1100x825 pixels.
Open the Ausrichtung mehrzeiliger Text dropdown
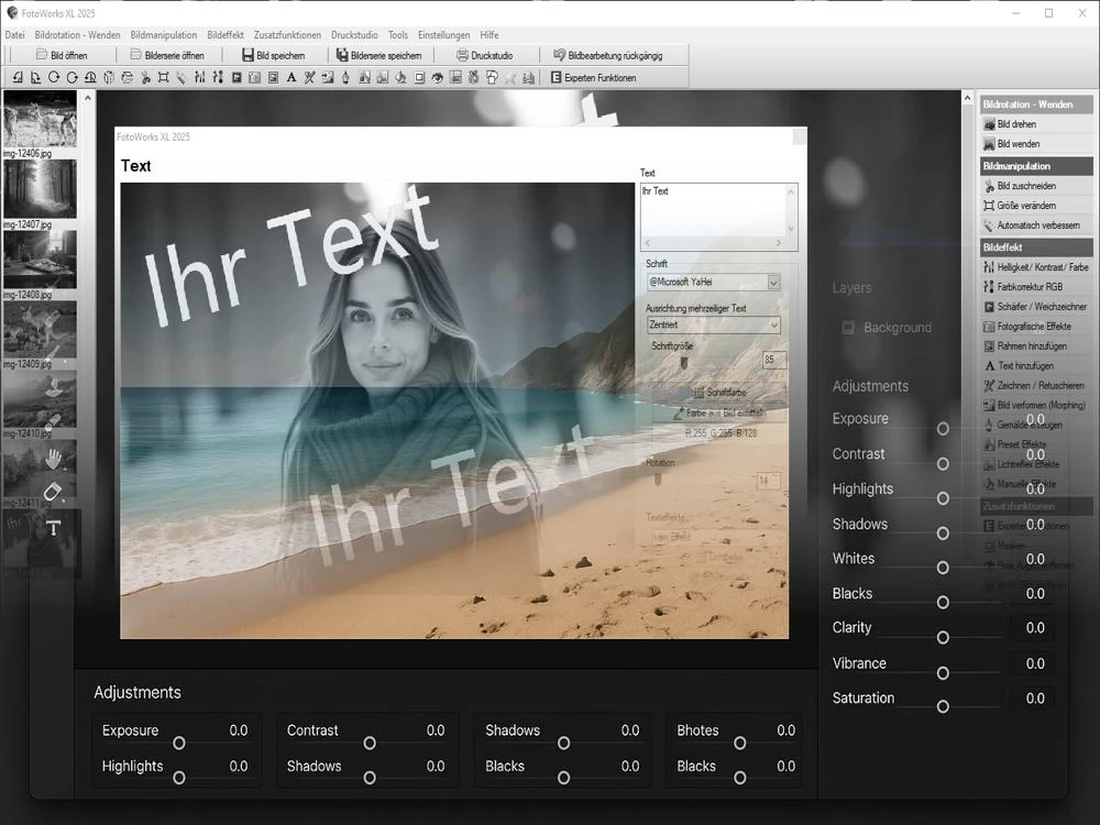[x=773, y=325]
